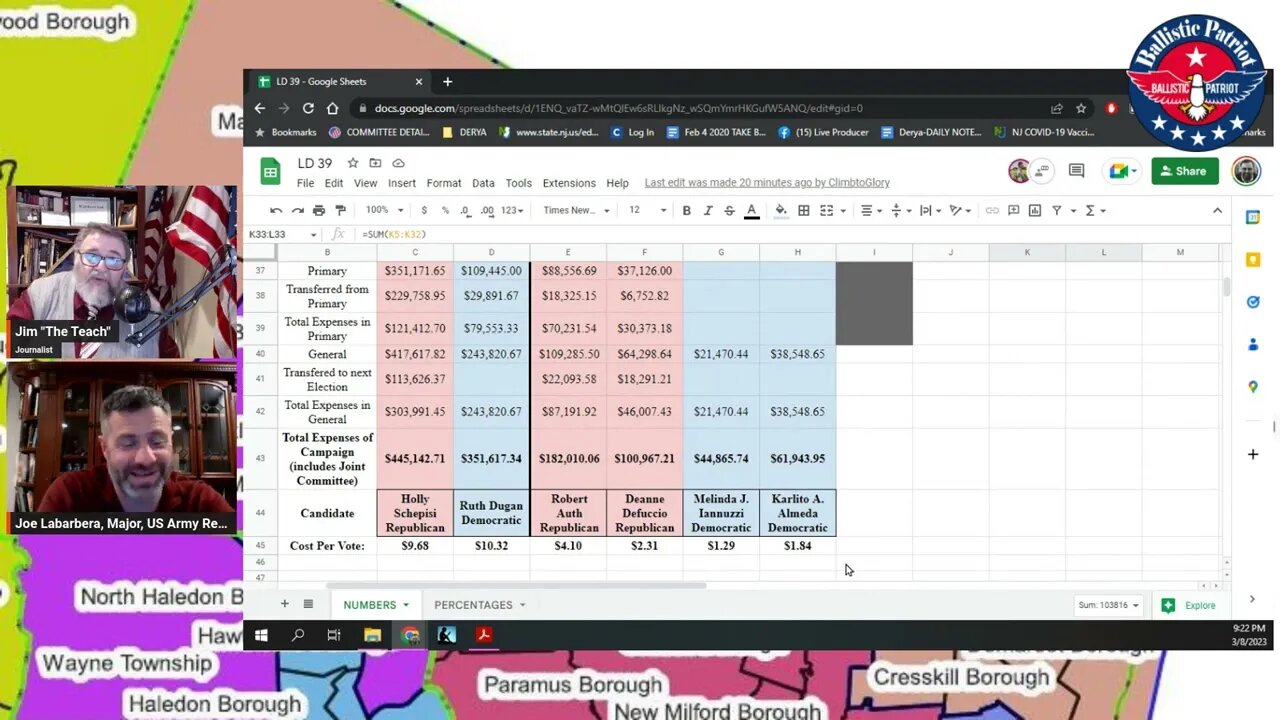Open the merge cells dropdown

tap(832, 210)
